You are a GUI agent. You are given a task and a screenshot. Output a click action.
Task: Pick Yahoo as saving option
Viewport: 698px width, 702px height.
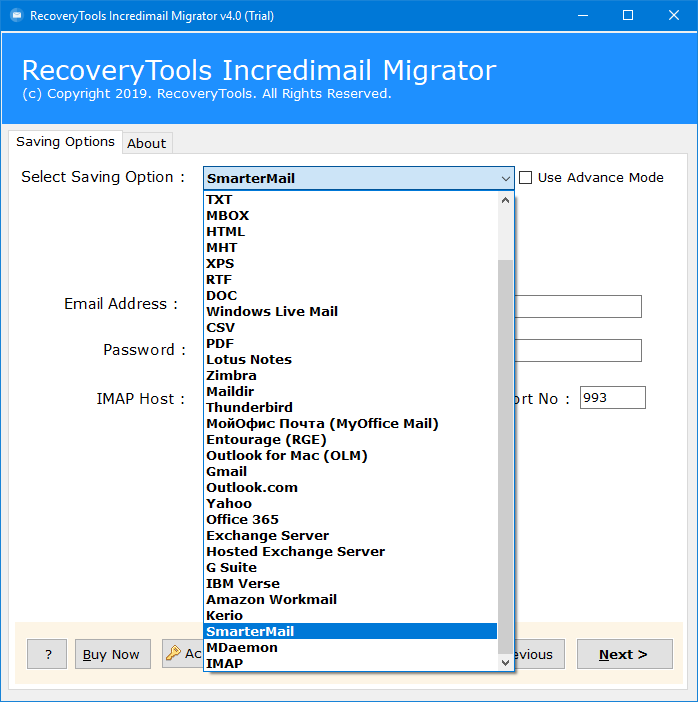(x=351, y=503)
